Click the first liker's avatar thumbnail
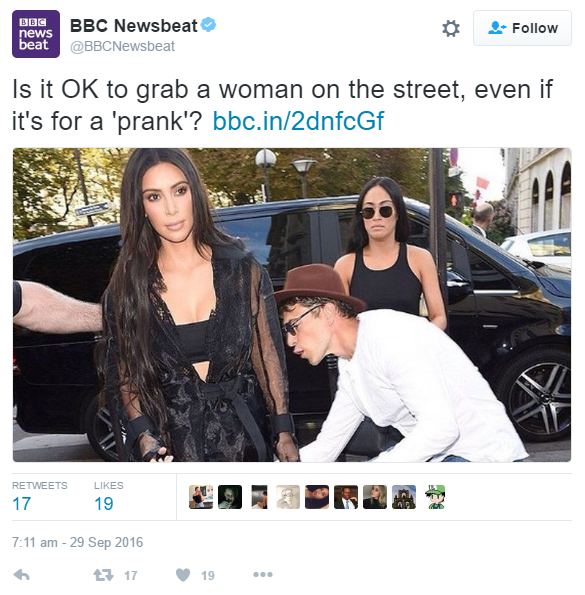This screenshot has height=595, width=585. pyautogui.click(x=201, y=497)
